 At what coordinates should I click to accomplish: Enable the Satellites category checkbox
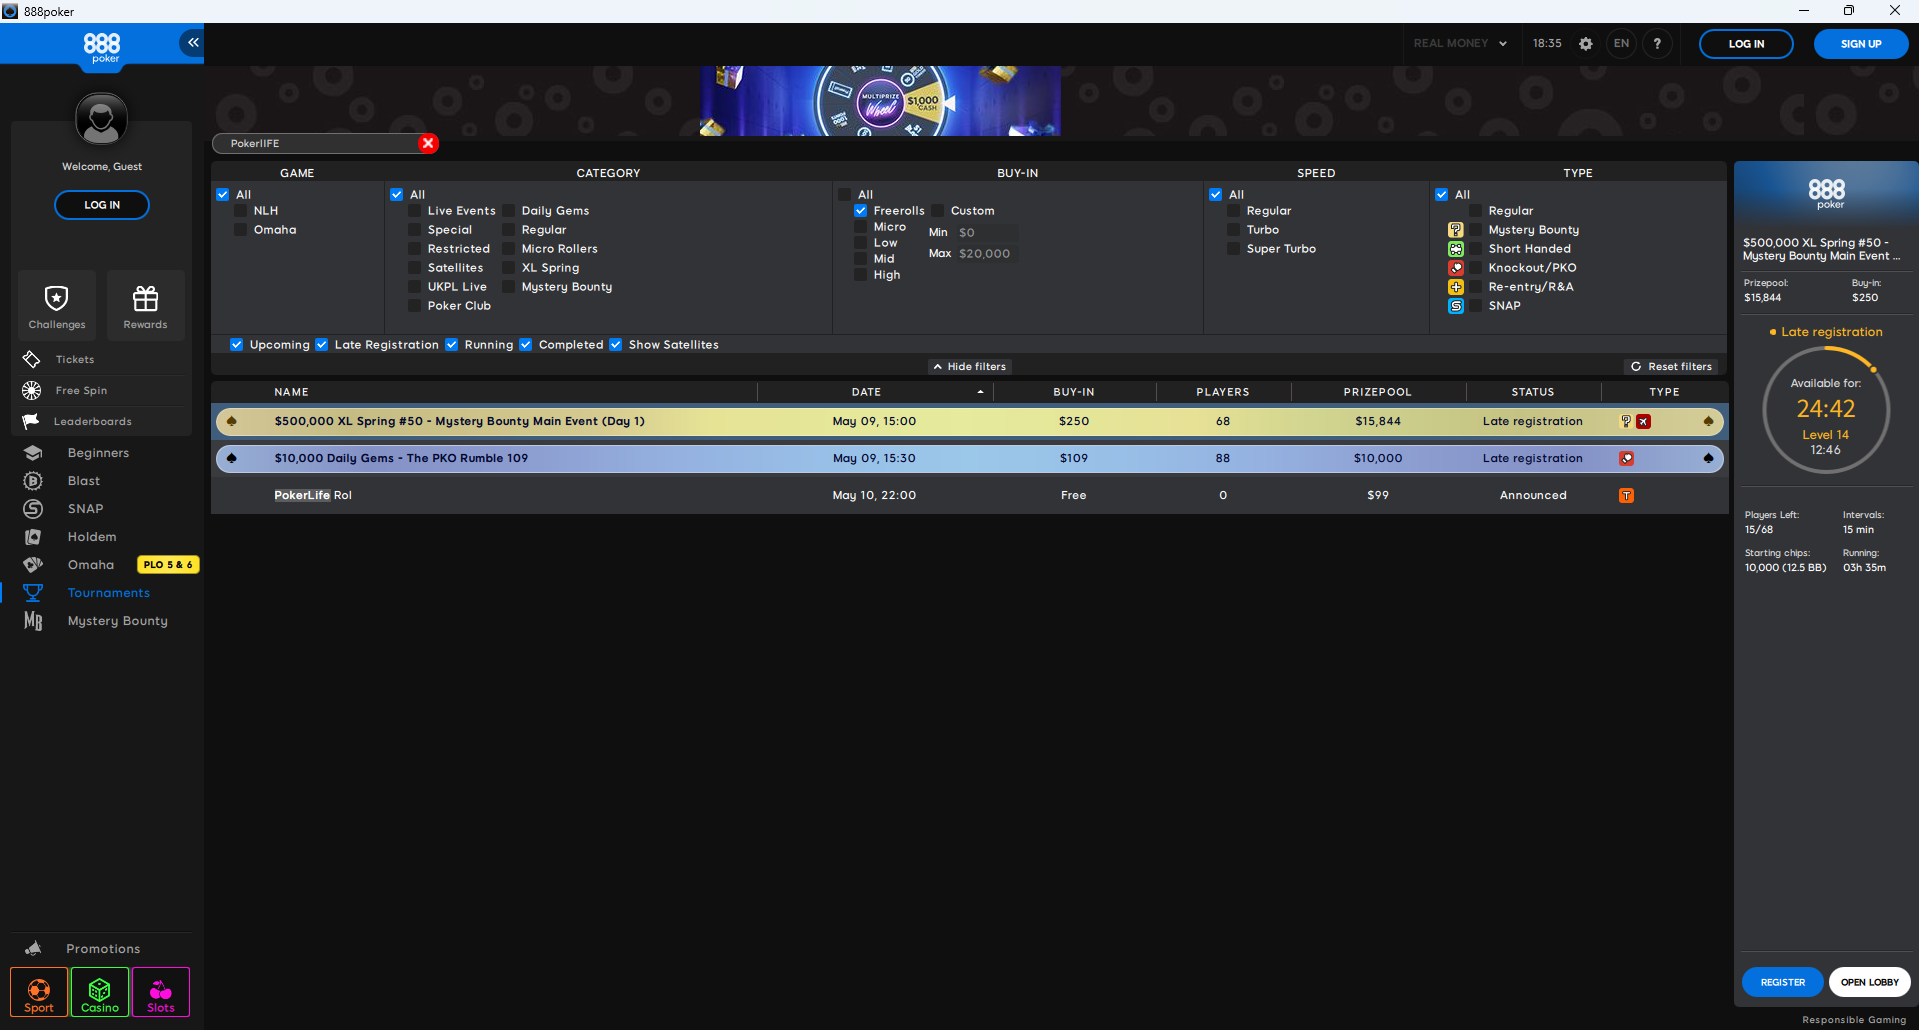pos(415,268)
